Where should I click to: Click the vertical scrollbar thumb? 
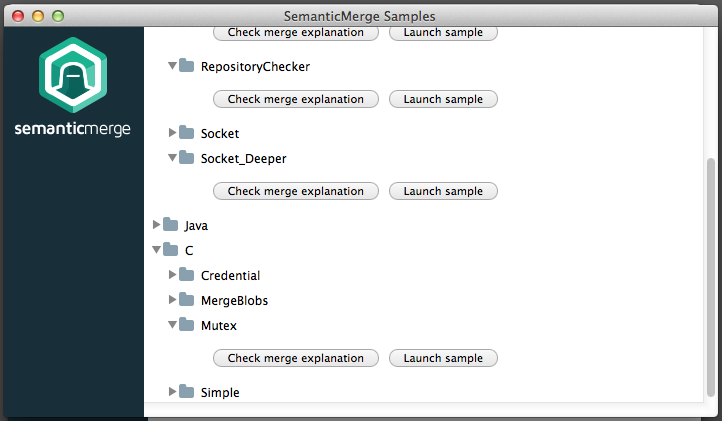(711, 275)
